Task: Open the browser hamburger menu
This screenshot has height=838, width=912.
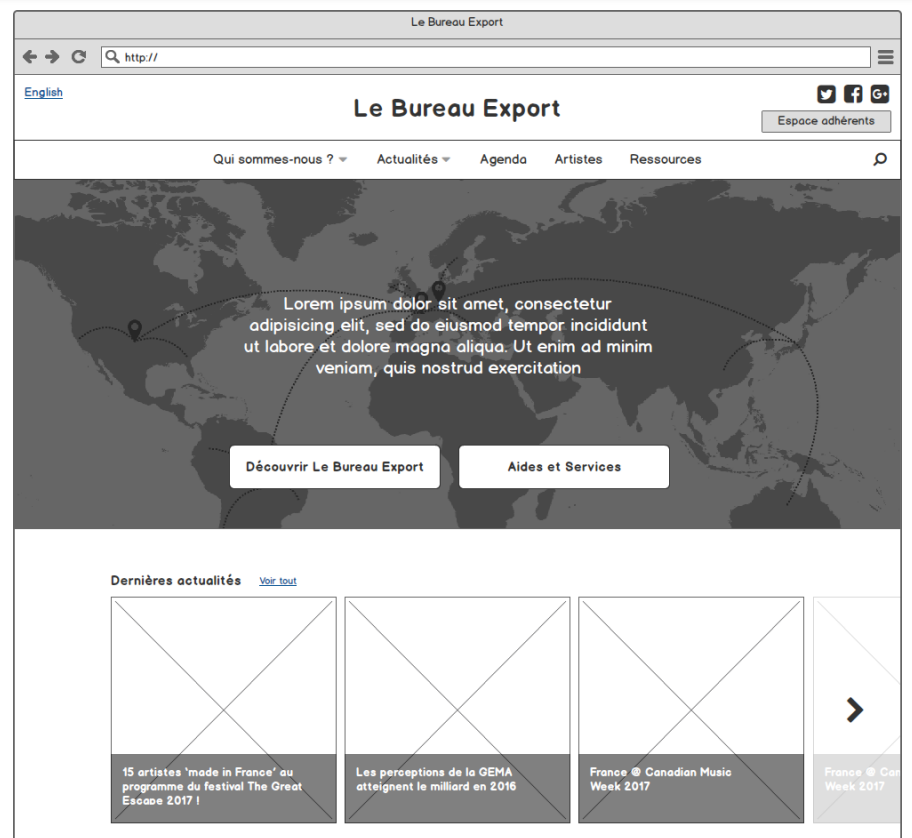Action: (885, 57)
